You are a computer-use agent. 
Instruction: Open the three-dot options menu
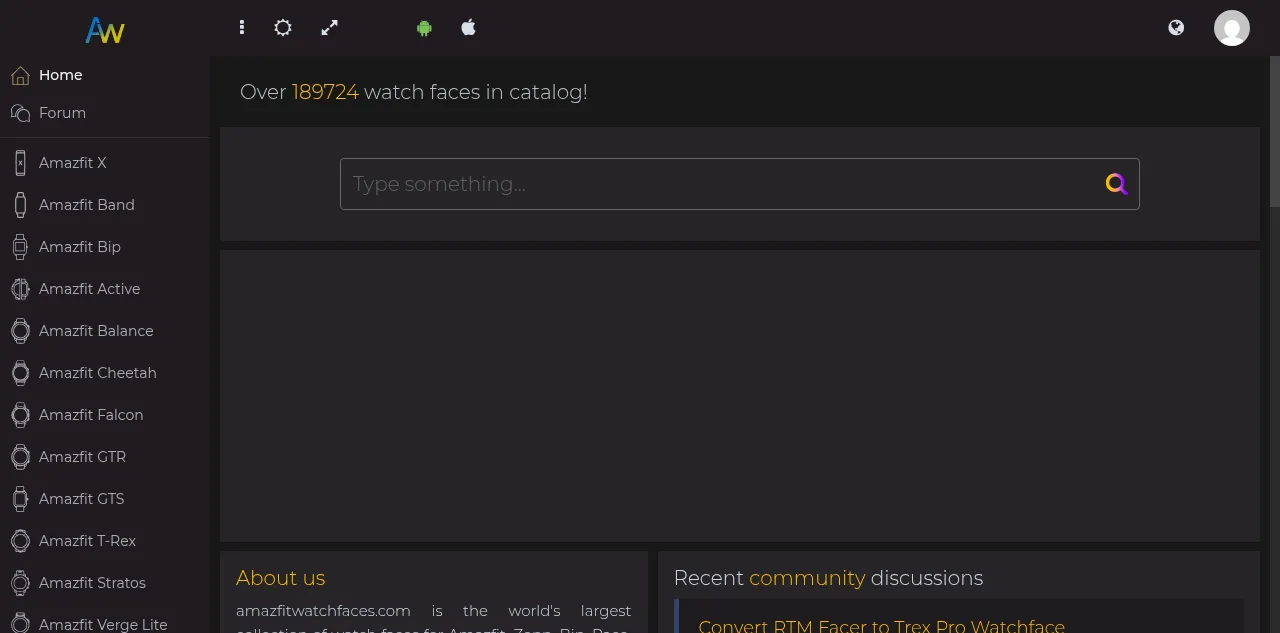tap(242, 28)
